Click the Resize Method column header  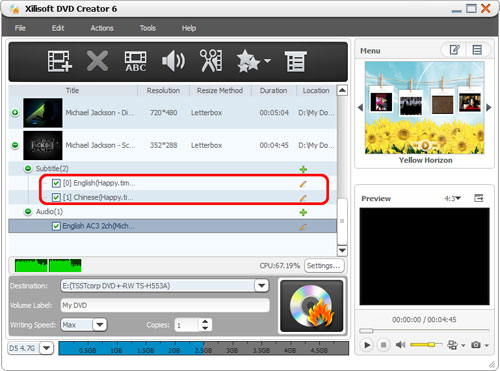(x=220, y=90)
